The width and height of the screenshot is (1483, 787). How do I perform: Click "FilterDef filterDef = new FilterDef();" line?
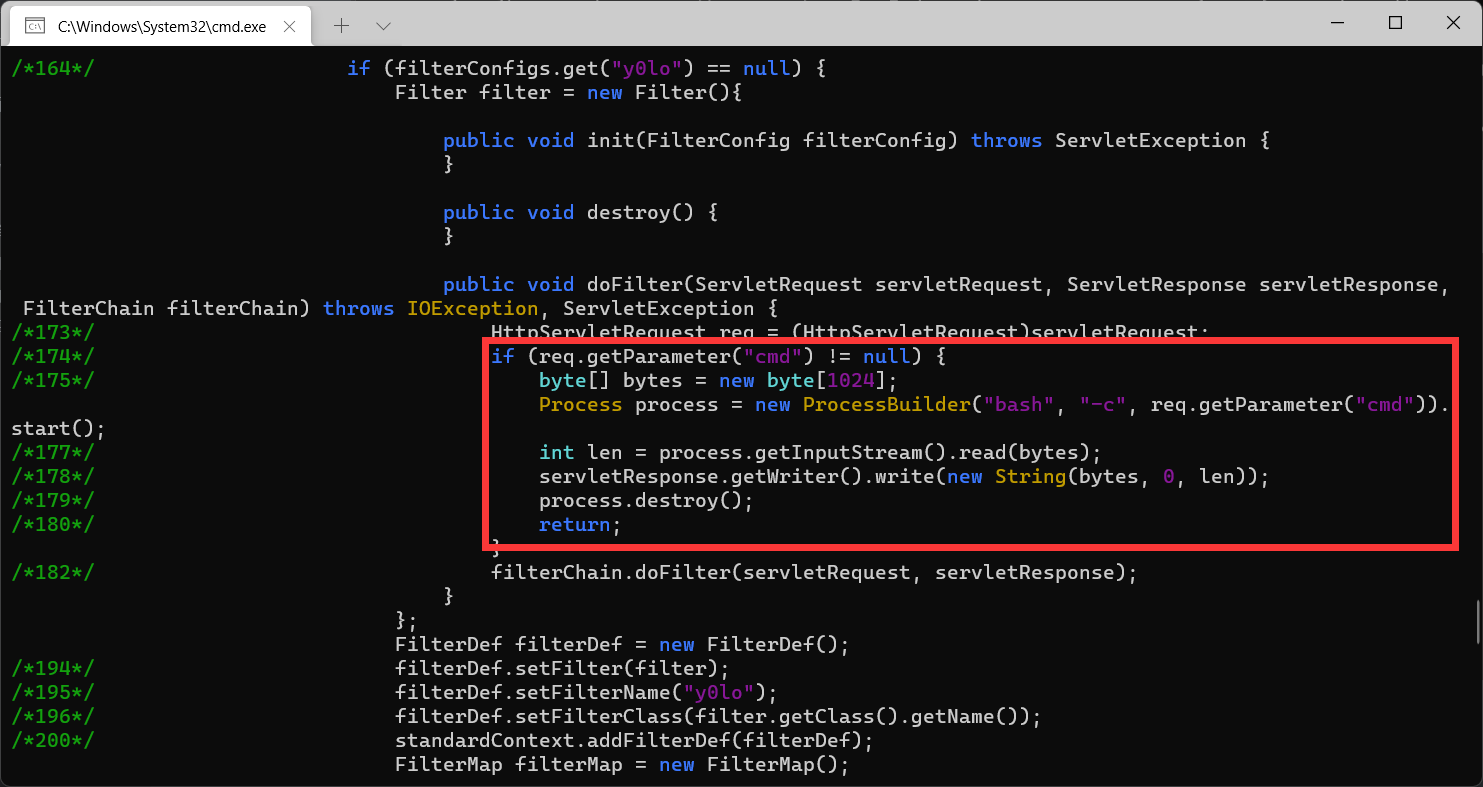coord(622,645)
